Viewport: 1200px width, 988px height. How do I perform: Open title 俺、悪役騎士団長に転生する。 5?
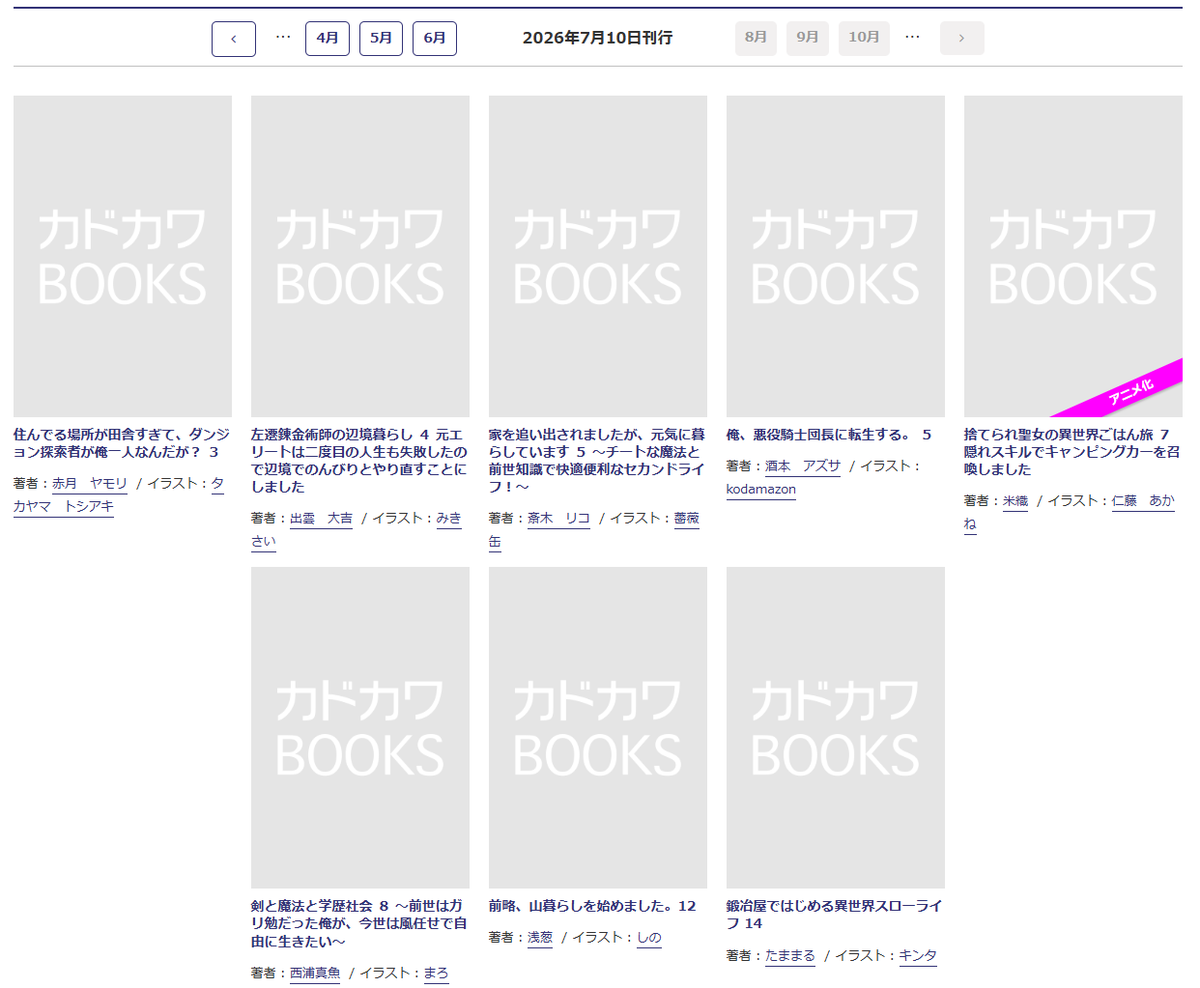pyautogui.click(x=829, y=435)
